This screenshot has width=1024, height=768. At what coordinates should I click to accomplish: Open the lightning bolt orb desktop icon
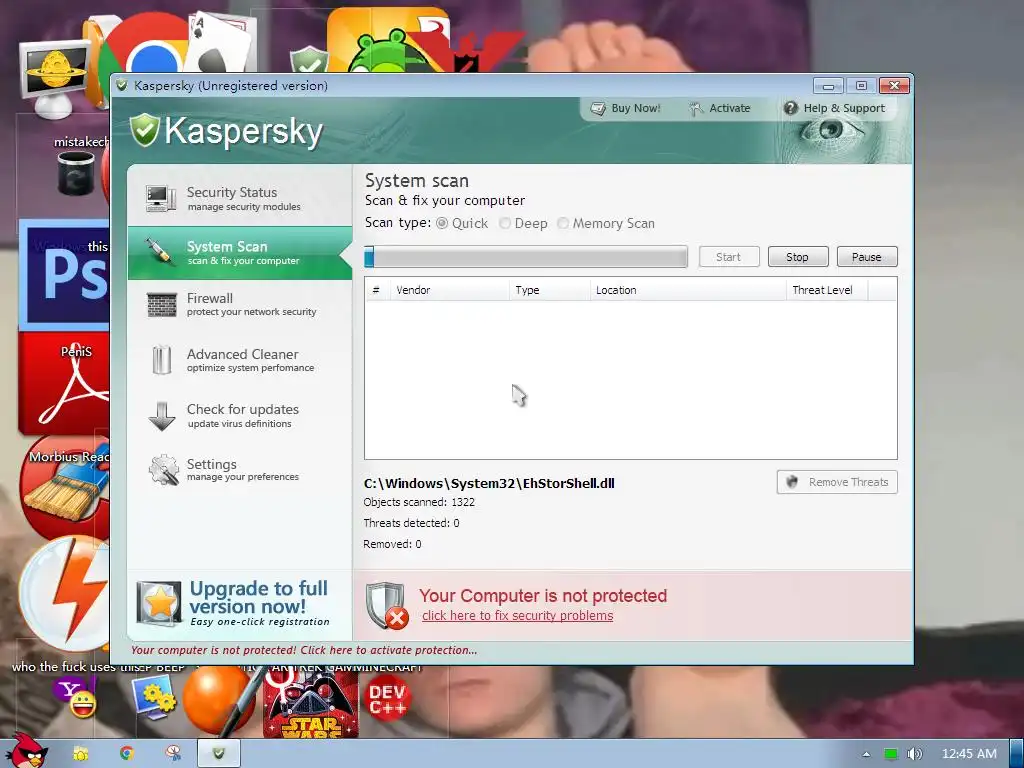tap(64, 593)
